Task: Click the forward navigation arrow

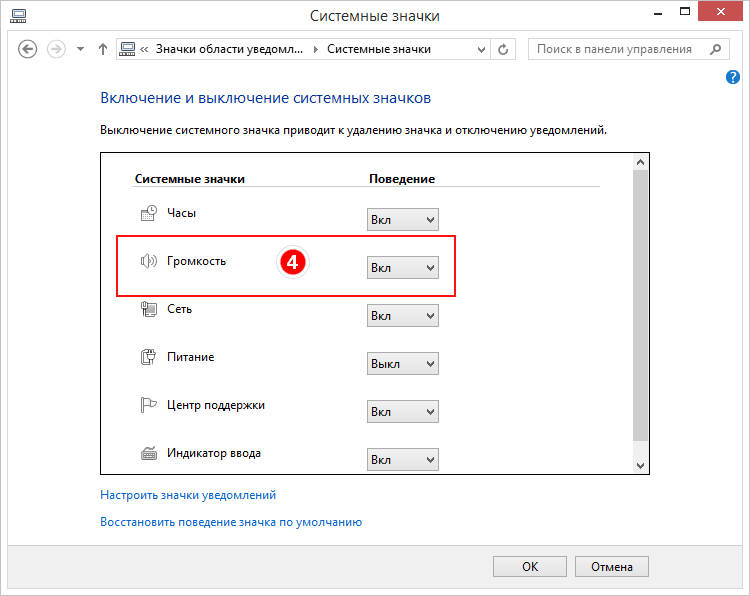Action: click(56, 49)
